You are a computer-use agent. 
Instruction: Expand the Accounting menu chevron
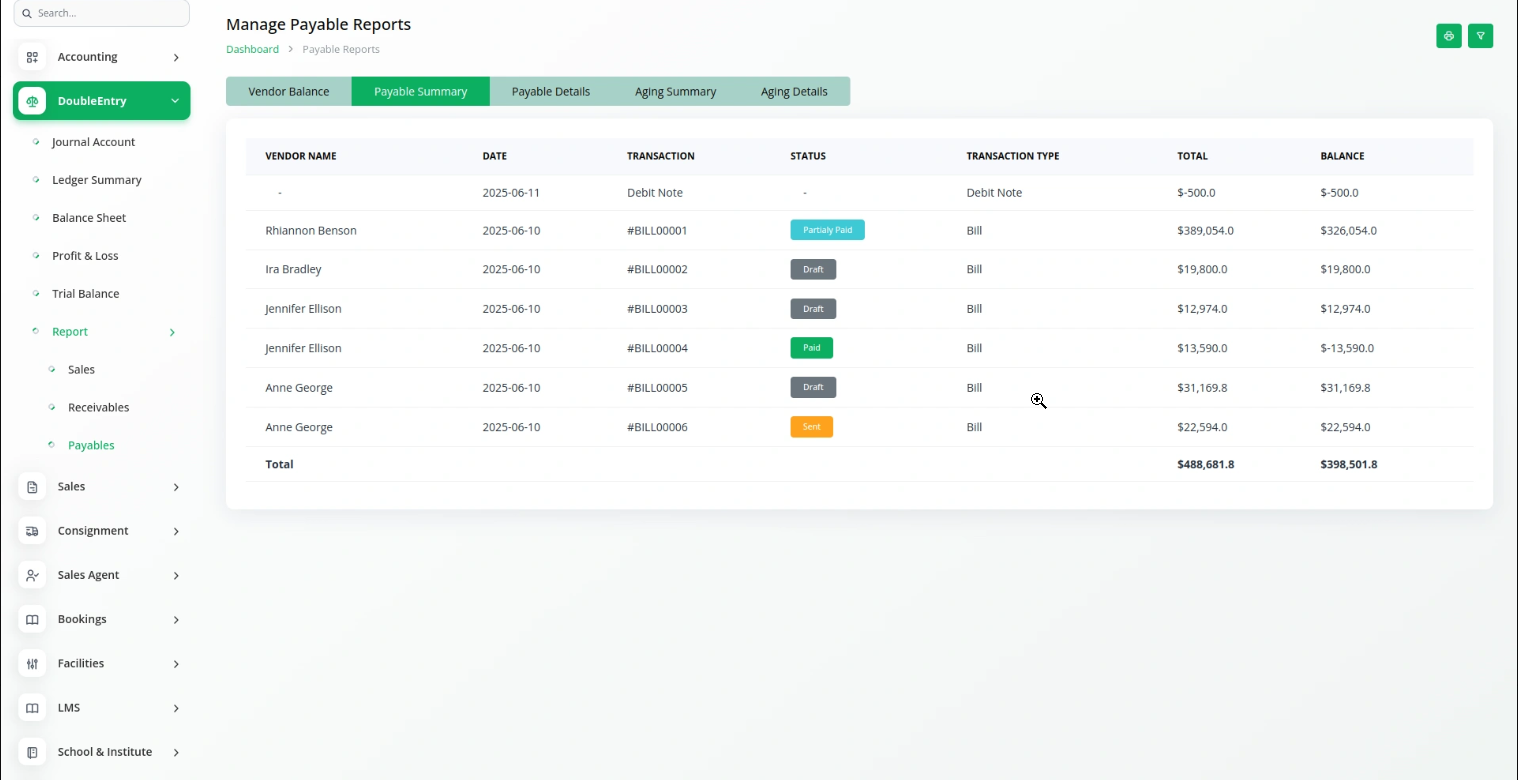pyautogui.click(x=176, y=58)
